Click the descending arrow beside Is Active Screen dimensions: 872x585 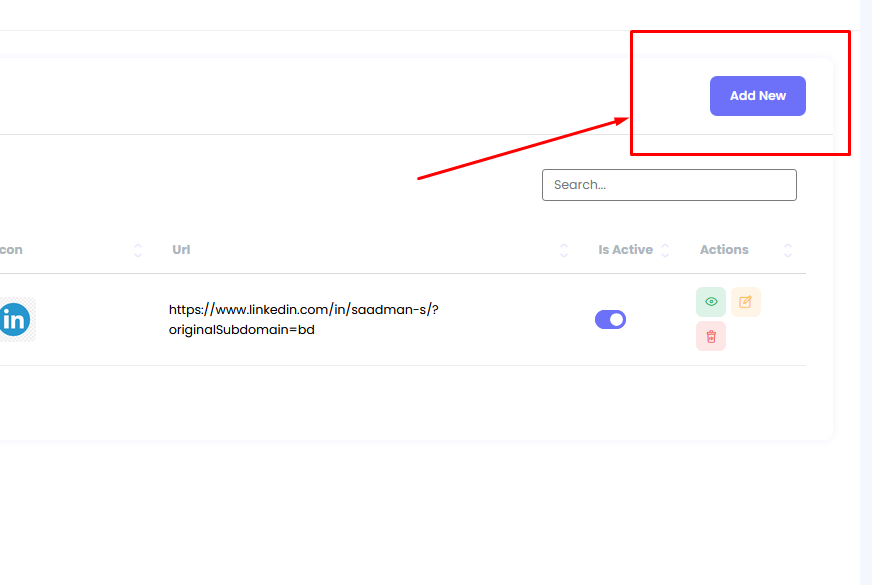(666, 254)
